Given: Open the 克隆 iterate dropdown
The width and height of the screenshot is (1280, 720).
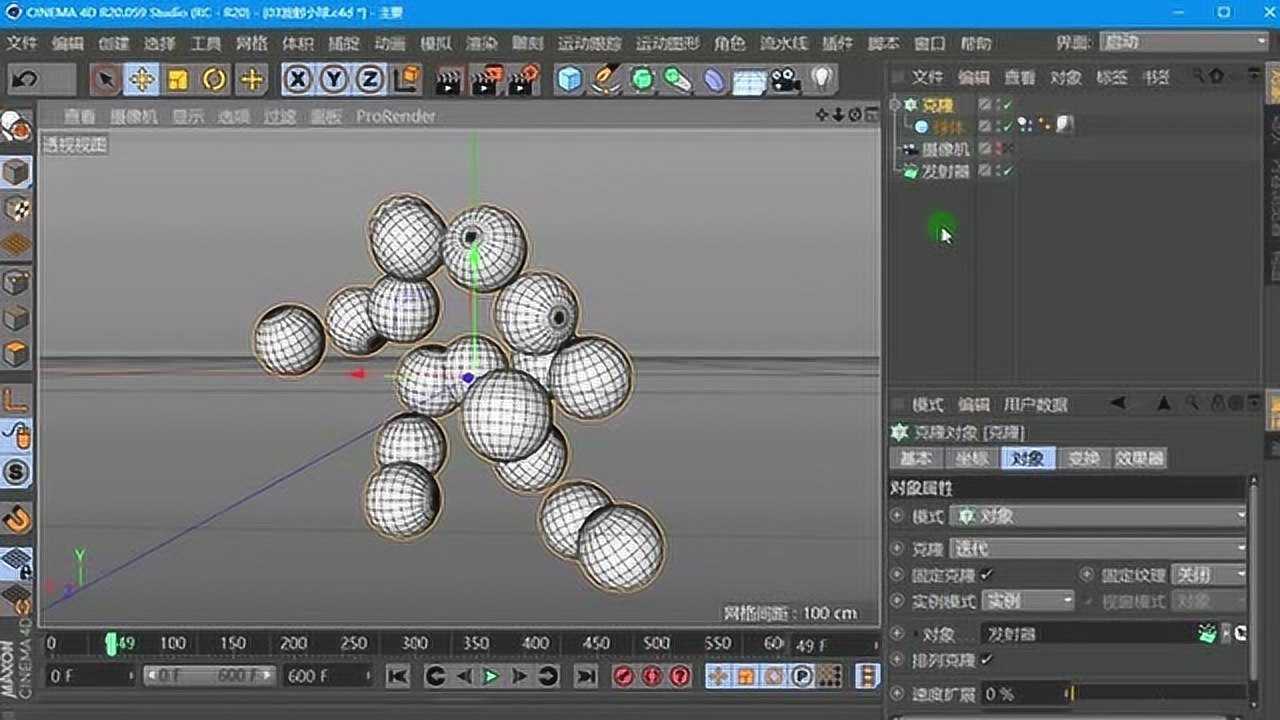Looking at the screenshot, I should coord(1098,549).
